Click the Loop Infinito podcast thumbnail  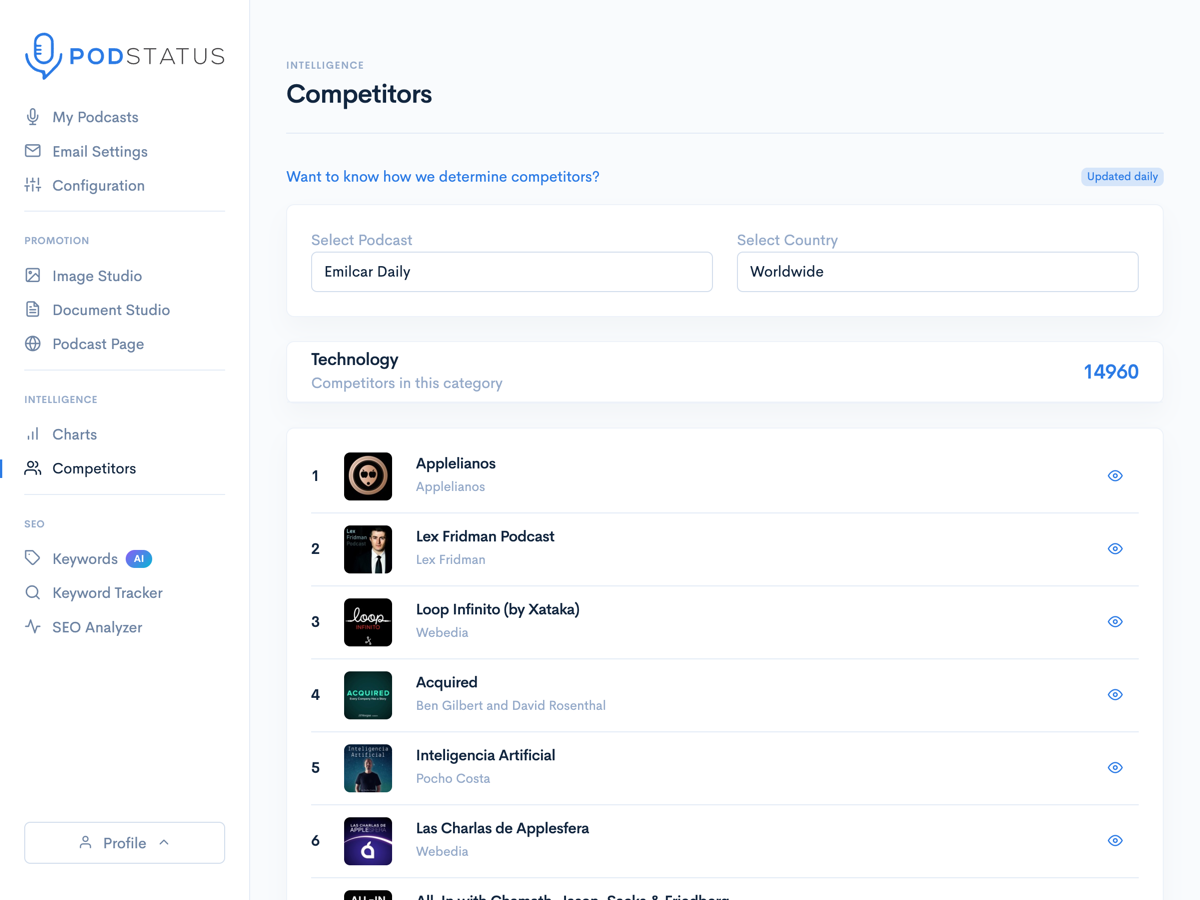point(368,621)
